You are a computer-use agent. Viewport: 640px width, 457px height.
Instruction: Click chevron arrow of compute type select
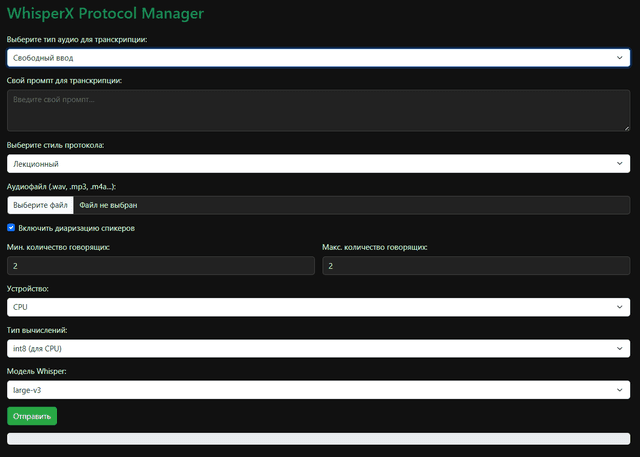(x=620, y=348)
